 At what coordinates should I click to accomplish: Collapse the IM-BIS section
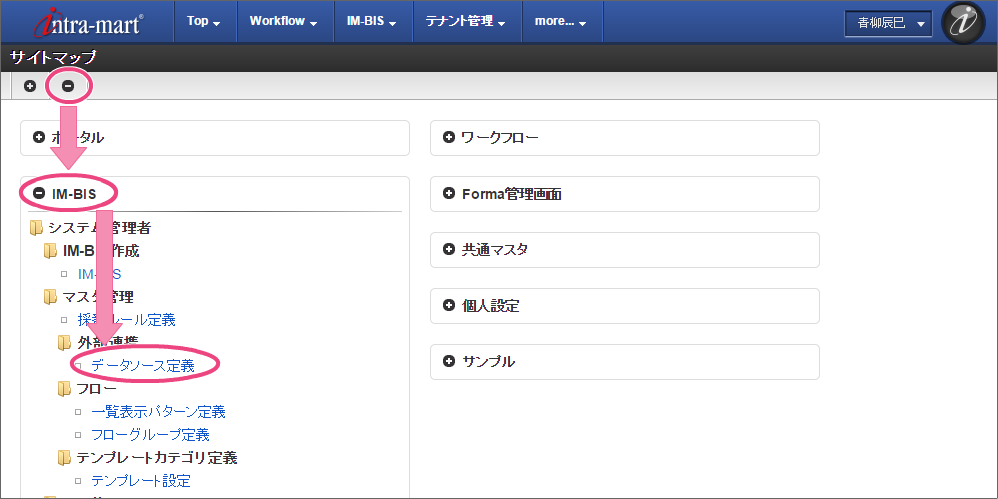click(x=39, y=193)
